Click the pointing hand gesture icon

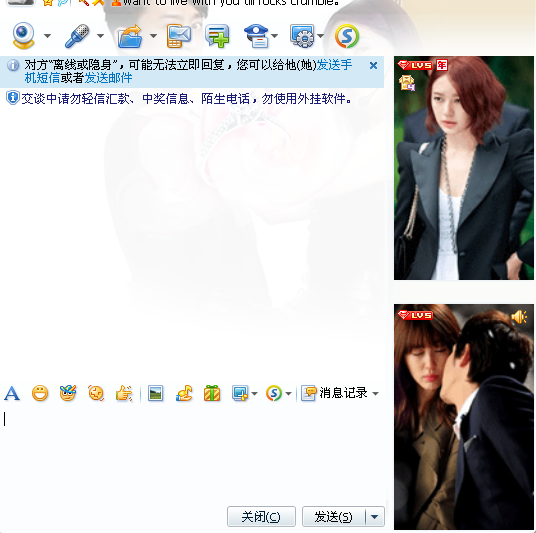click(124, 393)
